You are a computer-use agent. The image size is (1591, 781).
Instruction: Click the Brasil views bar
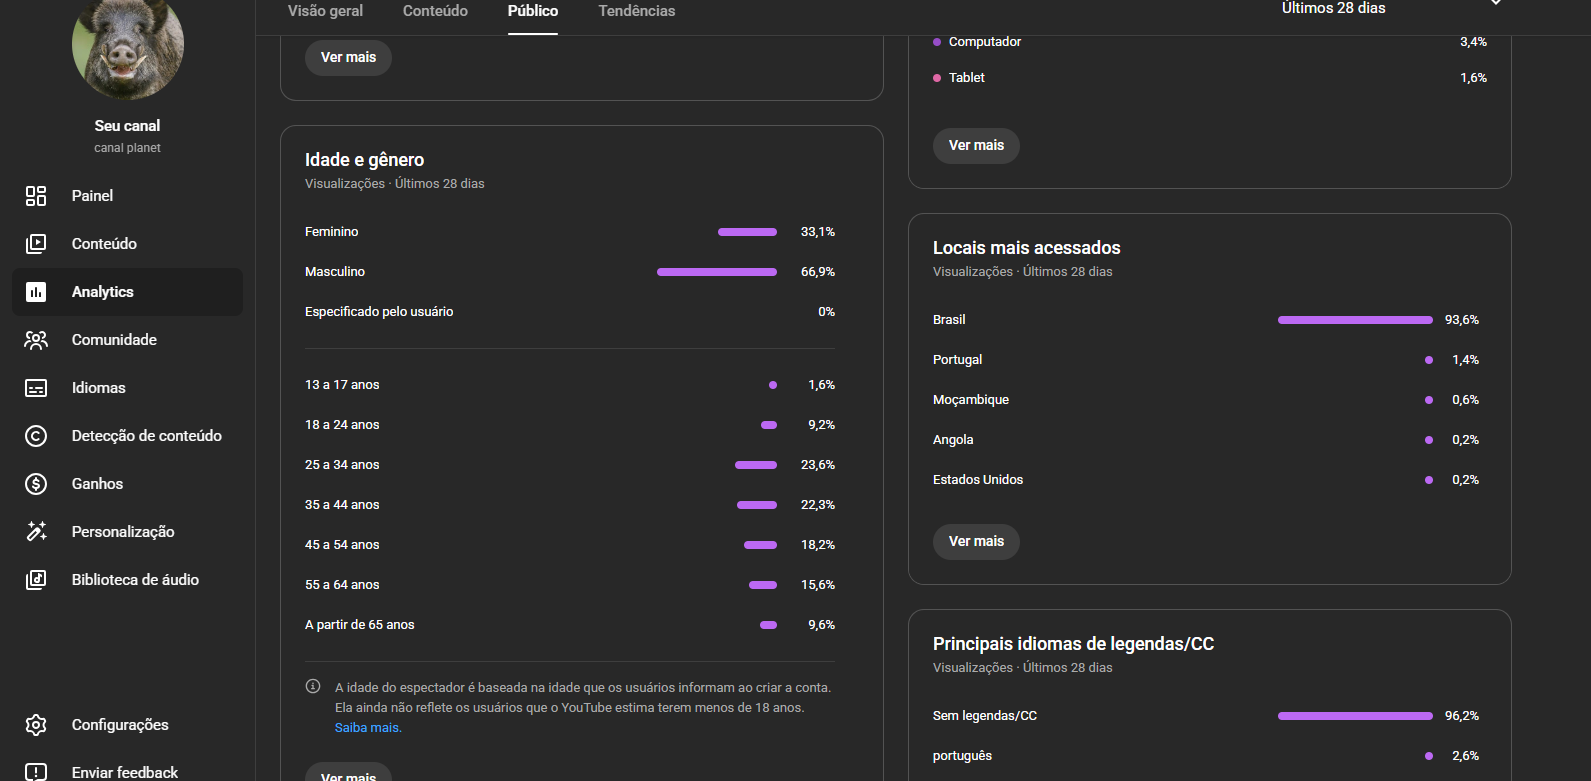click(1355, 320)
